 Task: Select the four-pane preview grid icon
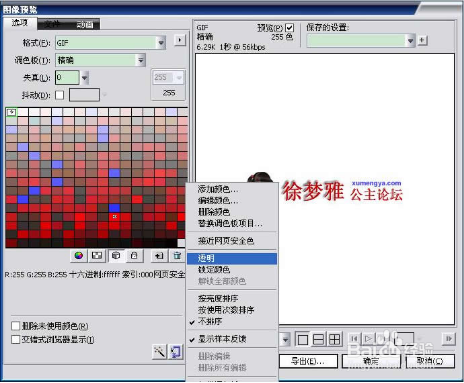point(335,340)
